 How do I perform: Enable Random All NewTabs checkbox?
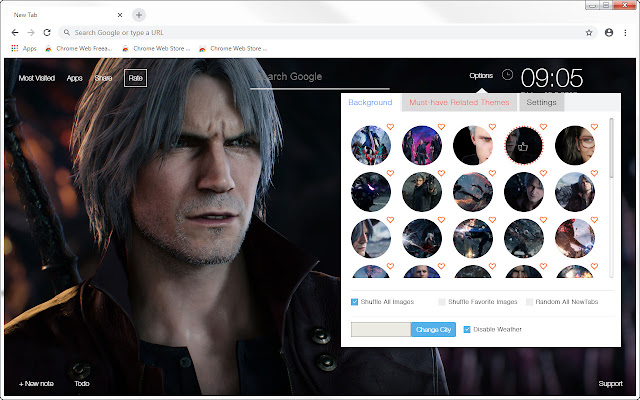(529, 302)
